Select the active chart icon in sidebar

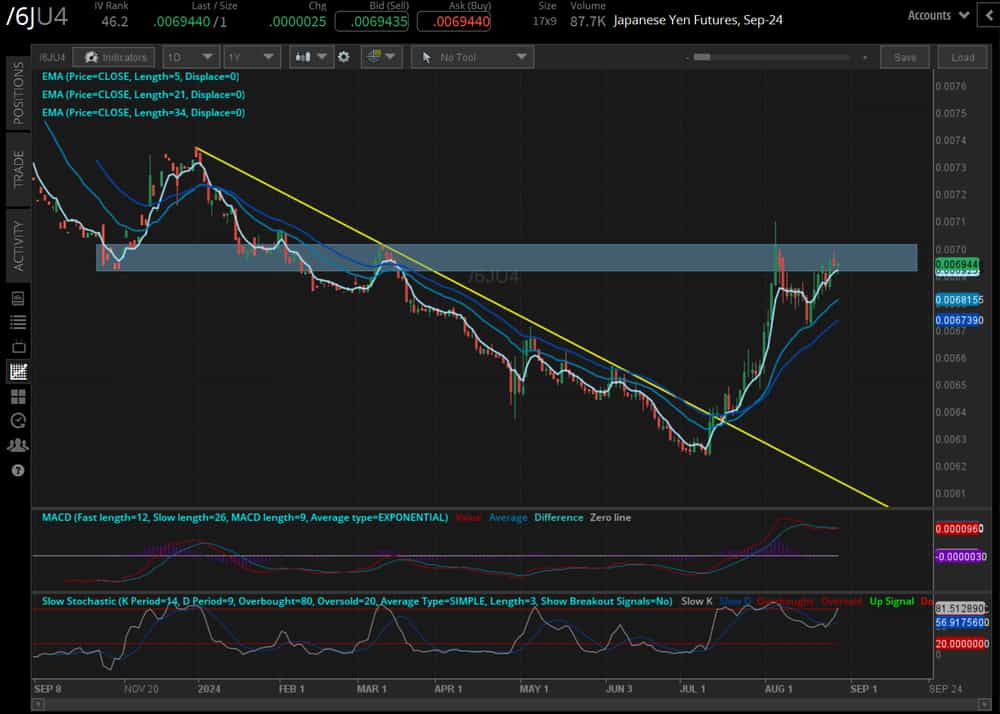tap(18, 371)
